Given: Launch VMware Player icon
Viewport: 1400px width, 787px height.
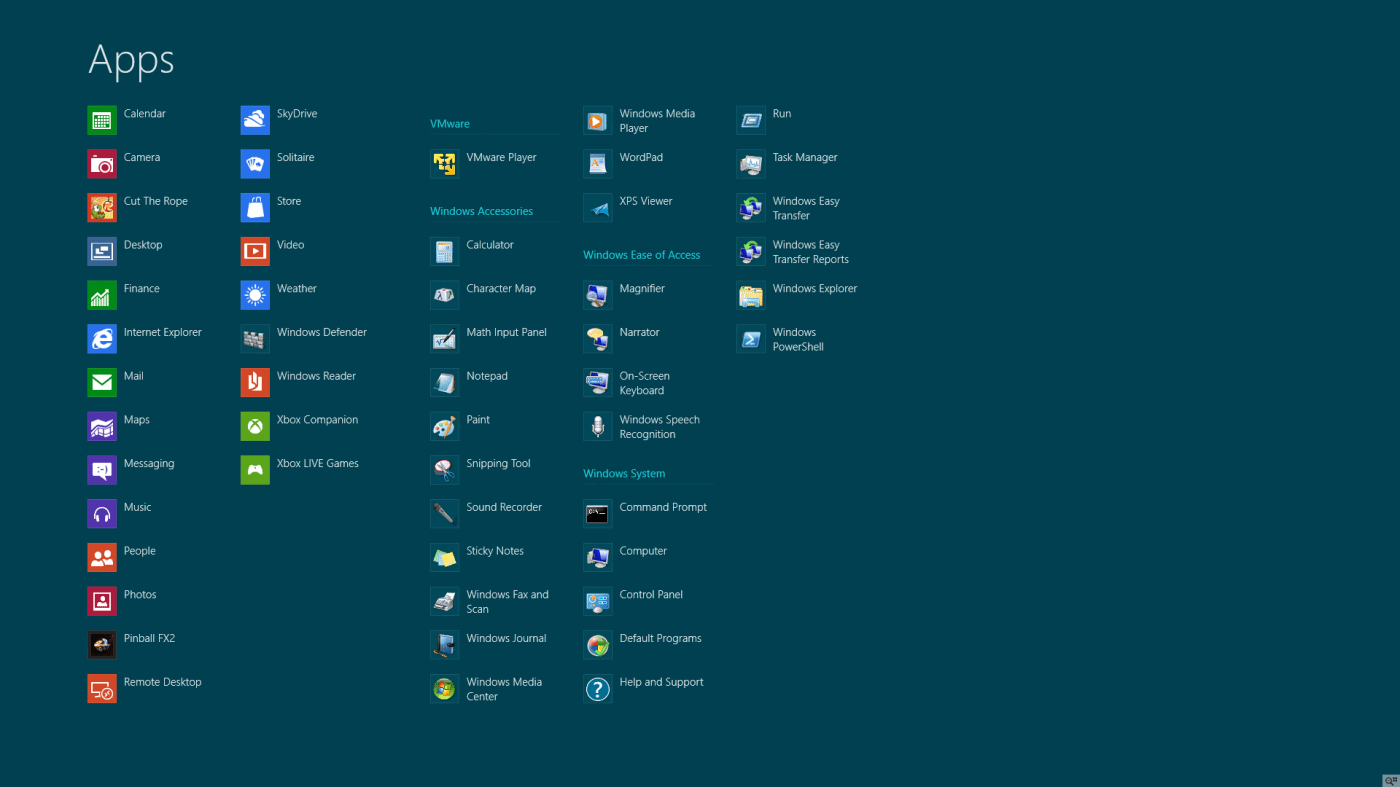Looking at the screenshot, I should point(445,164).
